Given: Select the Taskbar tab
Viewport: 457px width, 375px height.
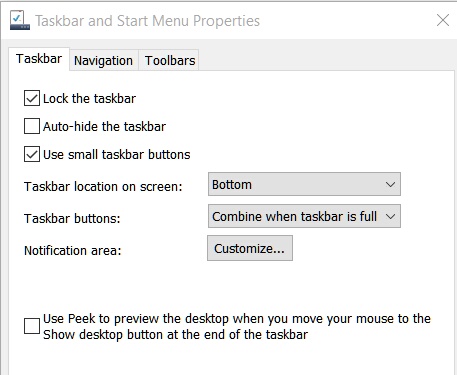Looking at the screenshot, I should 39,59.
